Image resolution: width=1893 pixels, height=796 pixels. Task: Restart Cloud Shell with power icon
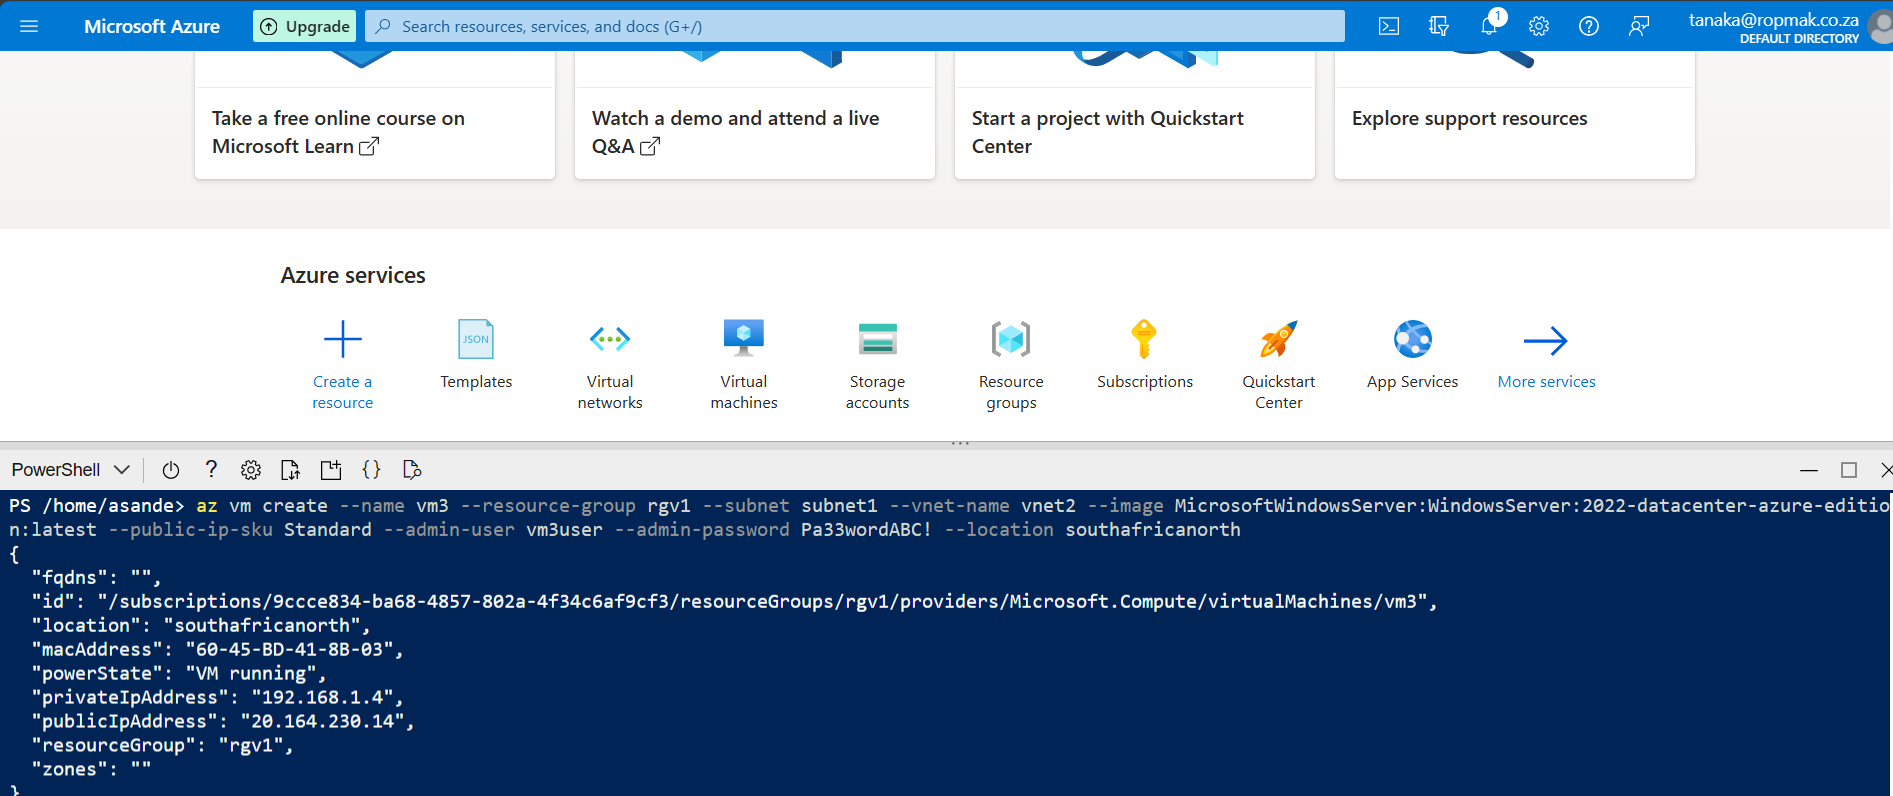[171, 470]
